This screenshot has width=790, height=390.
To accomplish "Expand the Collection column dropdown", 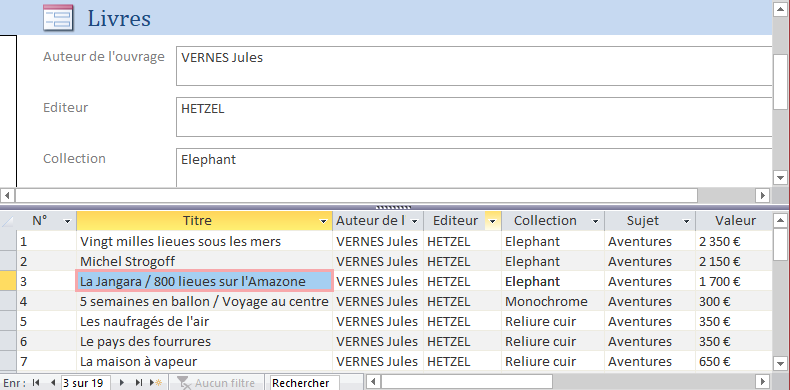I will coord(595,221).
